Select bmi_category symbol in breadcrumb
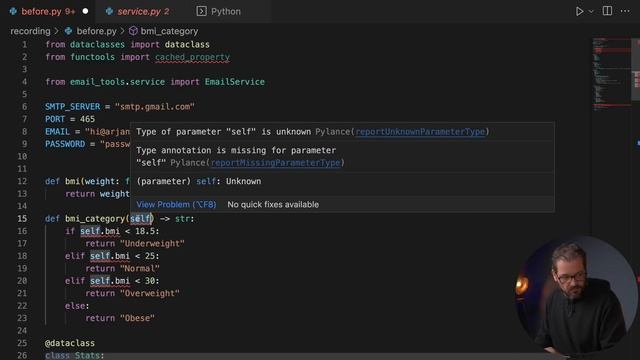This screenshot has height=360, width=640. 169,31
